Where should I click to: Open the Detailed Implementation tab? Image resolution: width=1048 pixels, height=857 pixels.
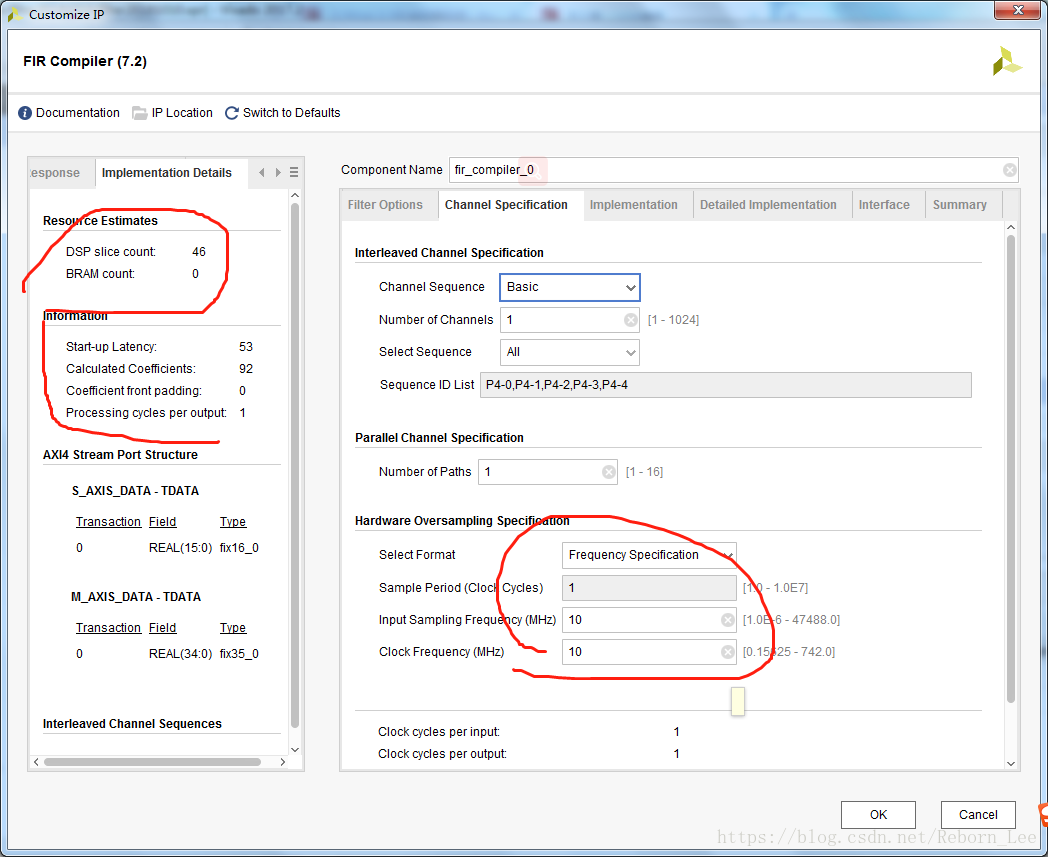pos(768,205)
